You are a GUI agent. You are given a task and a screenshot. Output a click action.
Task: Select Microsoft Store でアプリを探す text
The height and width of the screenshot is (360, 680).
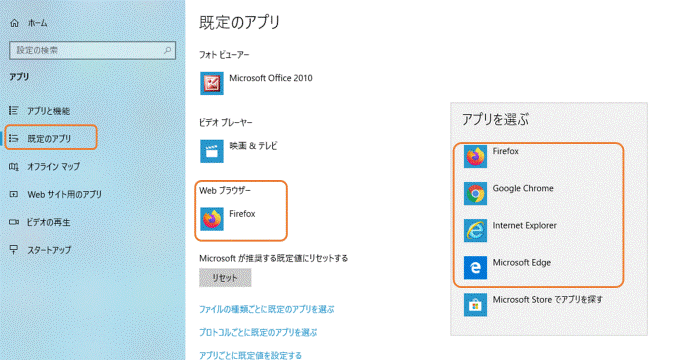tap(547, 300)
